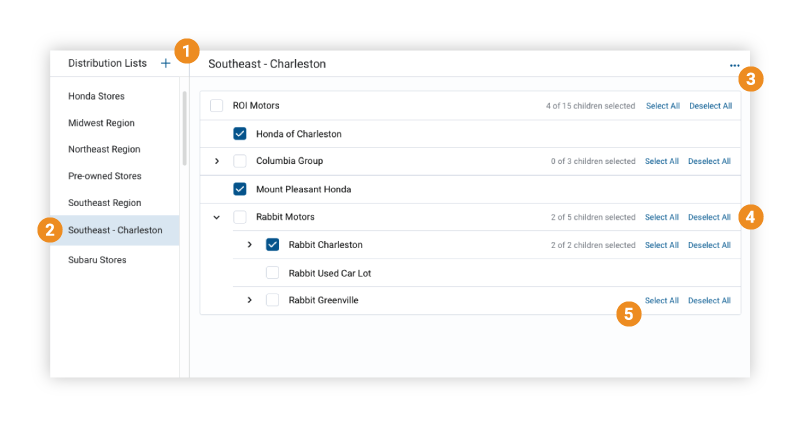Expand the Rabbit Charleston row

249,245
